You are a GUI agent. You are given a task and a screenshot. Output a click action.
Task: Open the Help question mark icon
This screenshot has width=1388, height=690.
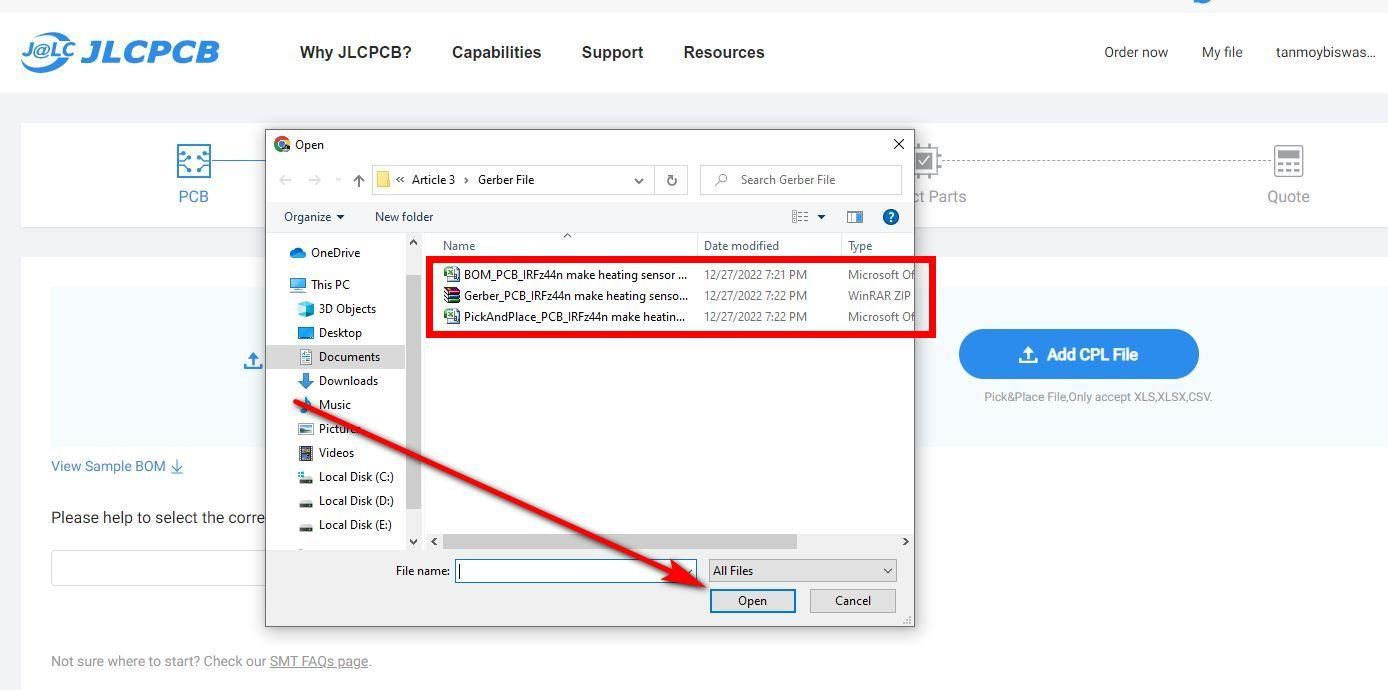point(891,217)
